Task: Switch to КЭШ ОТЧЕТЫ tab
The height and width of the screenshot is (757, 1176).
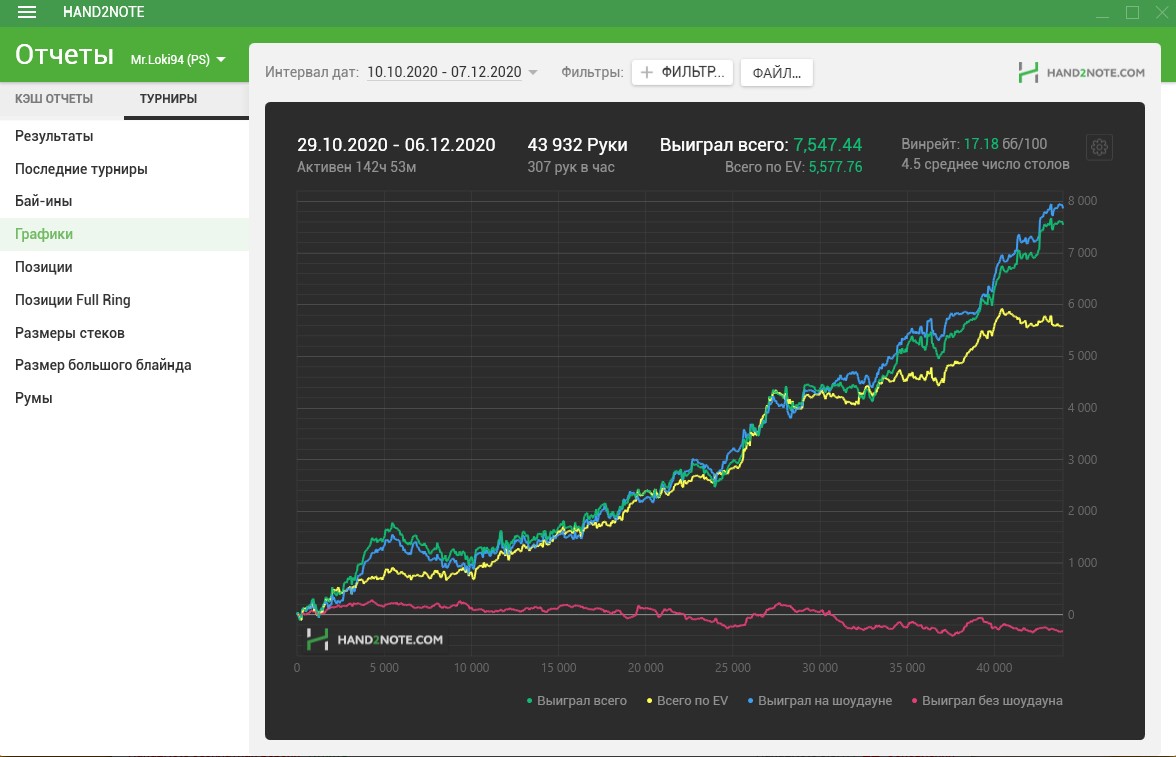Action: tap(54, 98)
